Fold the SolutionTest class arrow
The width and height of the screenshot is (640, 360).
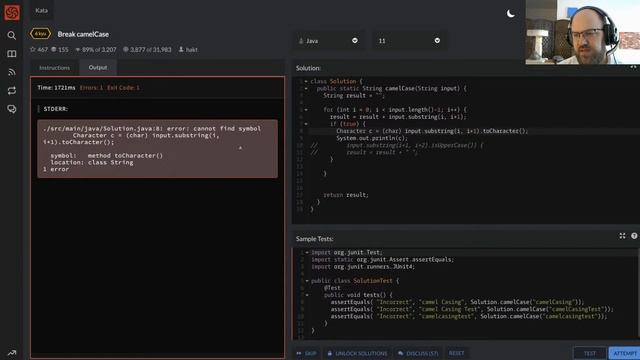[307, 281]
